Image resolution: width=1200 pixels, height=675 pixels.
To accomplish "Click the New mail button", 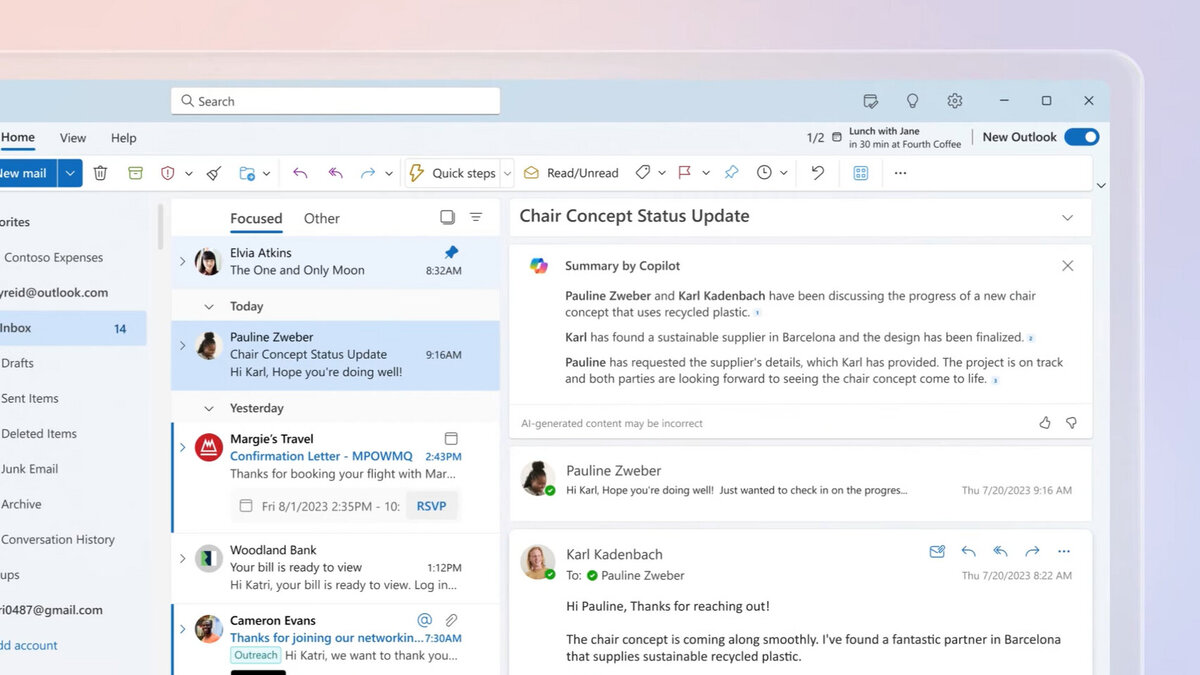I will (x=26, y=173).
